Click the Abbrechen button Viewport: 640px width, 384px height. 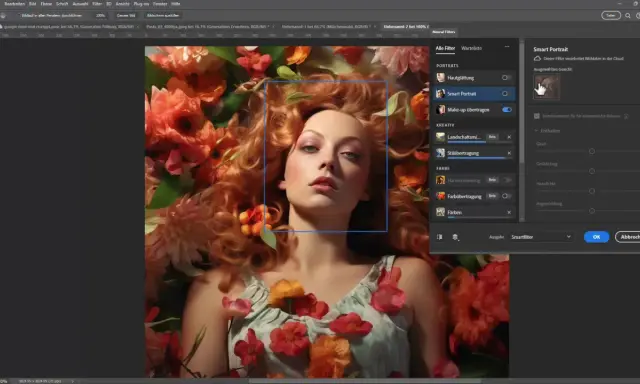pyautogui.click(x=628, y=237)
